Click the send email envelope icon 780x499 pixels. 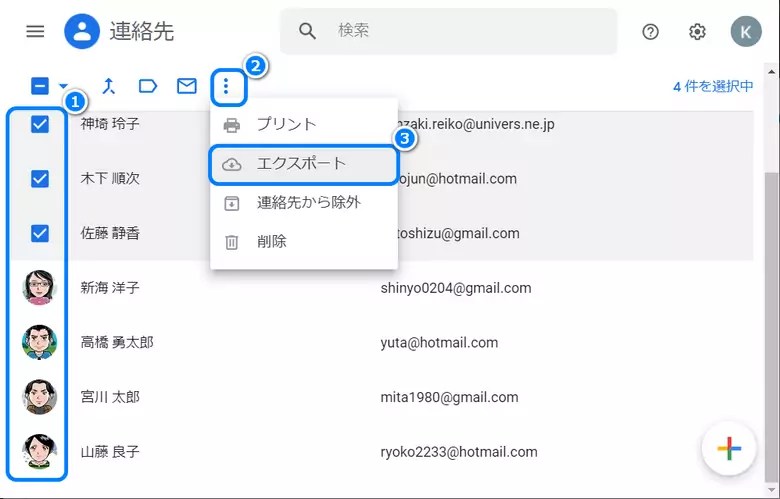pos(187,86)
